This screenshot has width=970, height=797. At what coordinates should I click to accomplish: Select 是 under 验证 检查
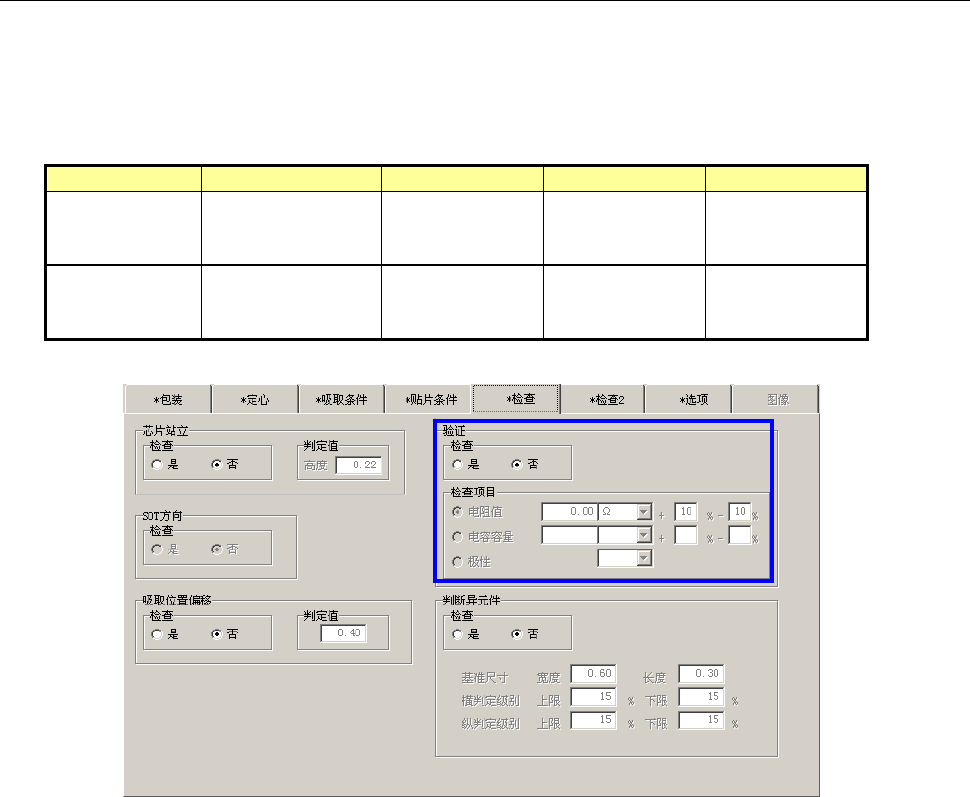click(458, 464)
